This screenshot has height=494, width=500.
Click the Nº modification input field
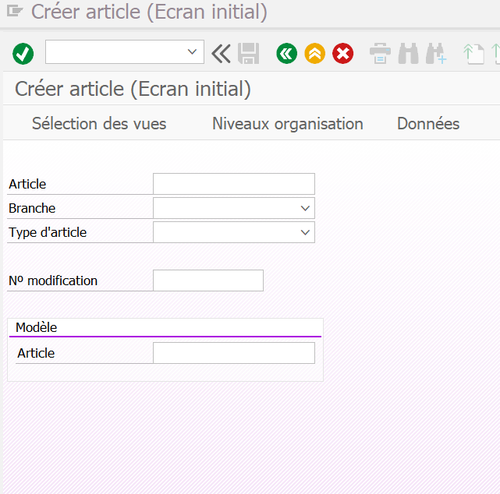coord(208,280)
